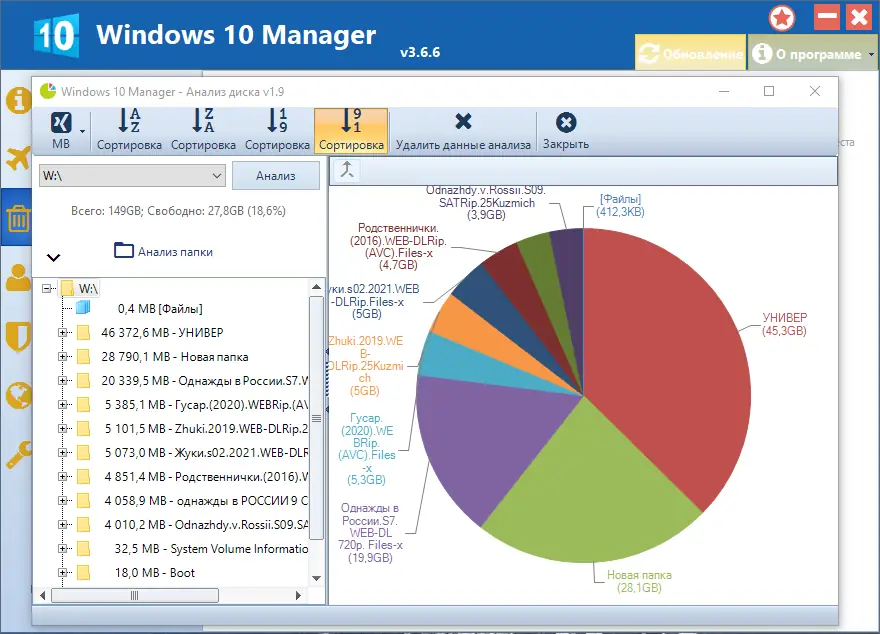Open shield Security section in sidebar
Screen dimensions: 880x634
(18, 337)
